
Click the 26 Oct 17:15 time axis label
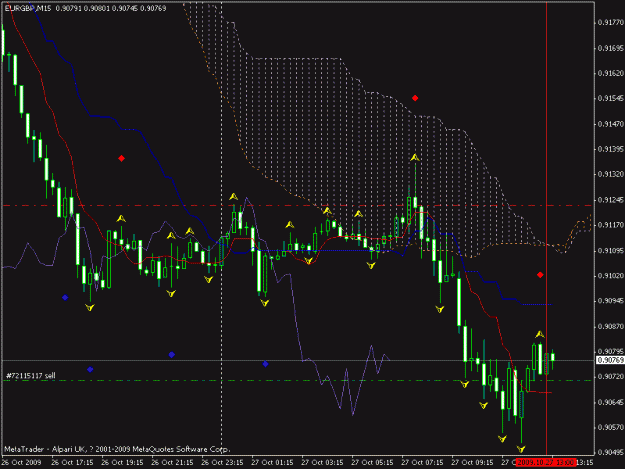coord(73,463)
